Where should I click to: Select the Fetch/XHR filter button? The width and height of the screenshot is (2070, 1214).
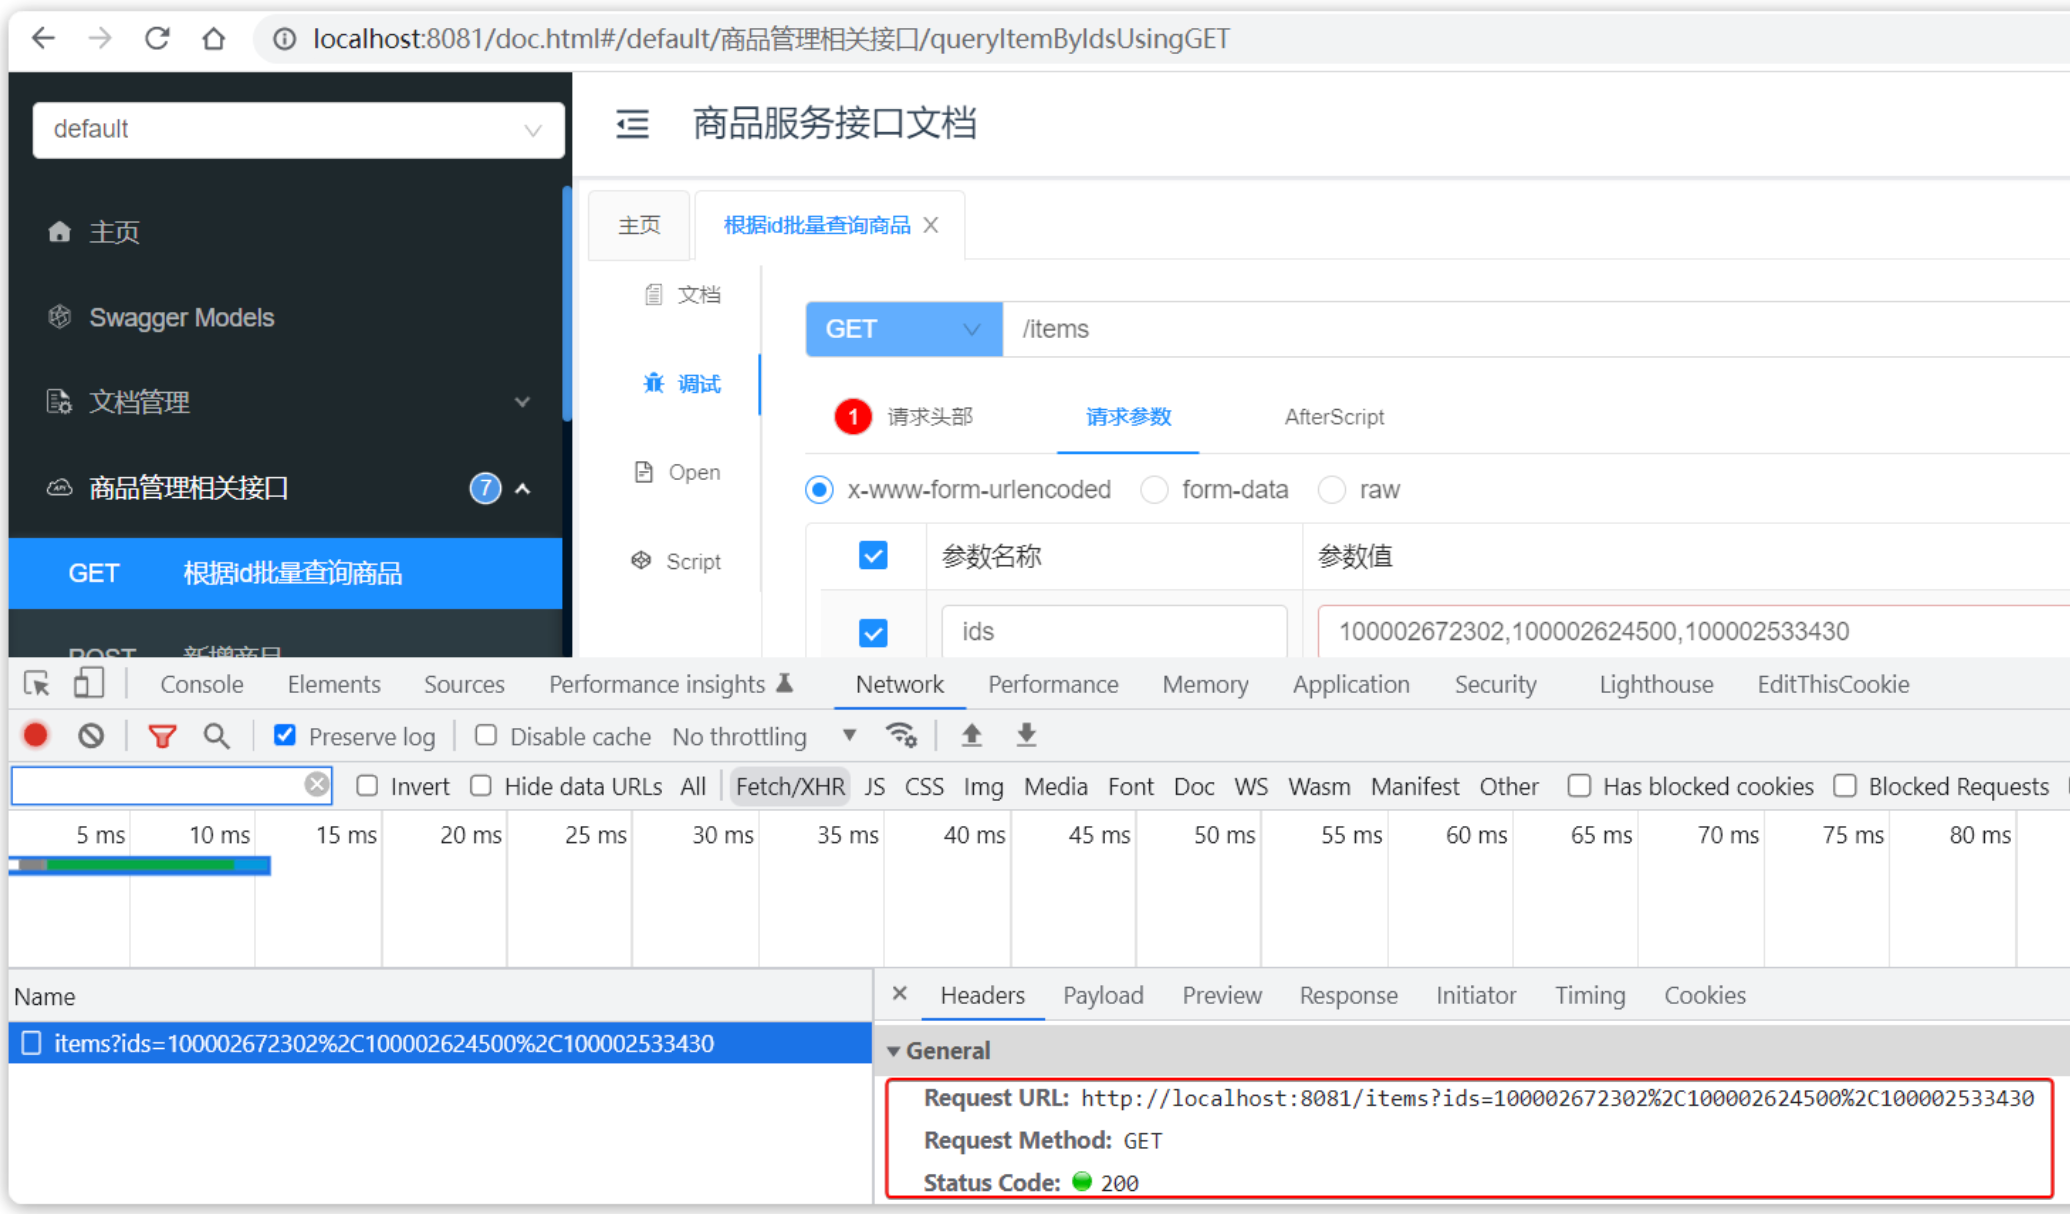tap(790, 787)
